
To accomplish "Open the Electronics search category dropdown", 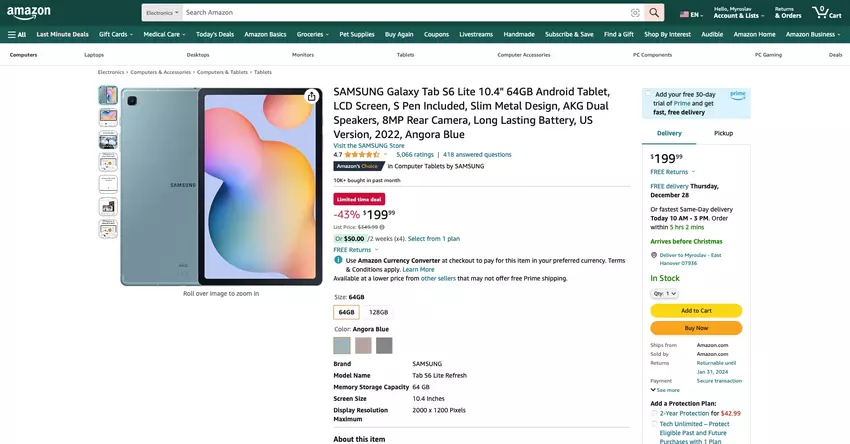I will coord(160,13).
